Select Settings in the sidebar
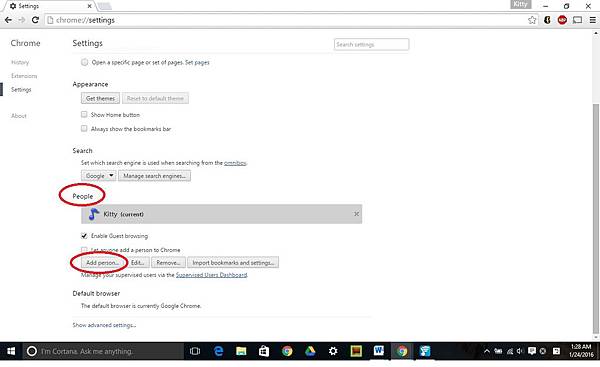This screenshot has width=600, height=367. coord(21,90)
